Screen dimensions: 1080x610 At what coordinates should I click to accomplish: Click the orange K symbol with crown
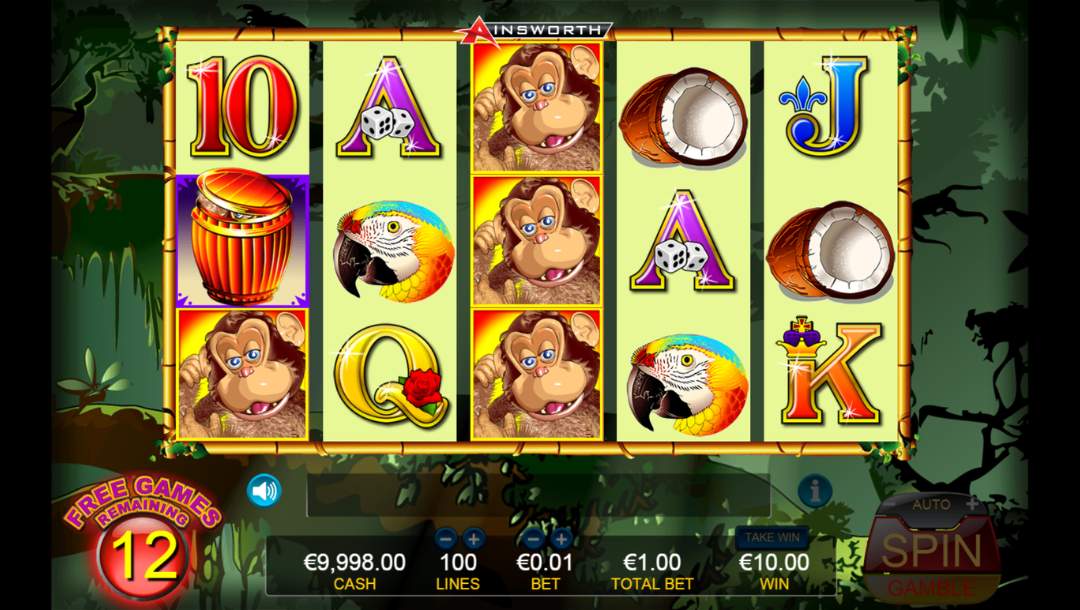tap(829, 372)
